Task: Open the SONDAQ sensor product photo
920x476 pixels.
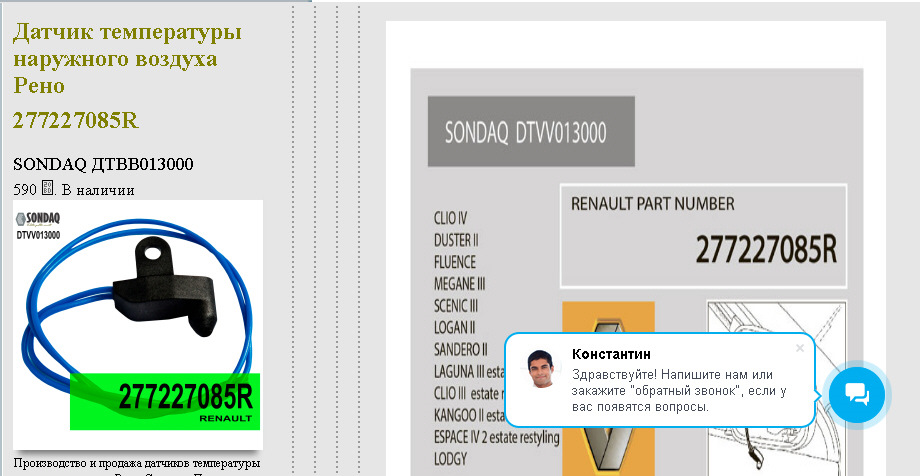Action: 138,325
